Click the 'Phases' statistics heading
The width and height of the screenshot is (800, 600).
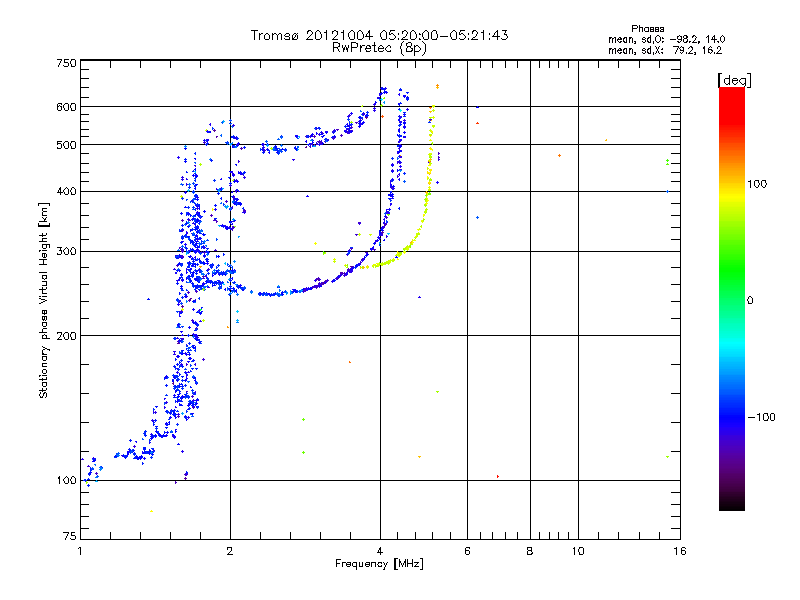point(647,29)
